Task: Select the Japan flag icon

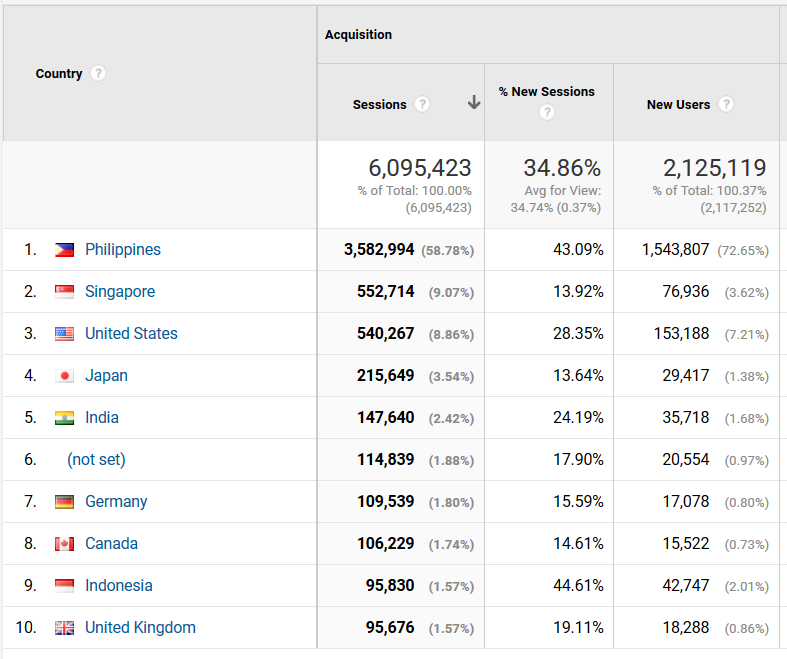Action: click(x=64, y=375)
